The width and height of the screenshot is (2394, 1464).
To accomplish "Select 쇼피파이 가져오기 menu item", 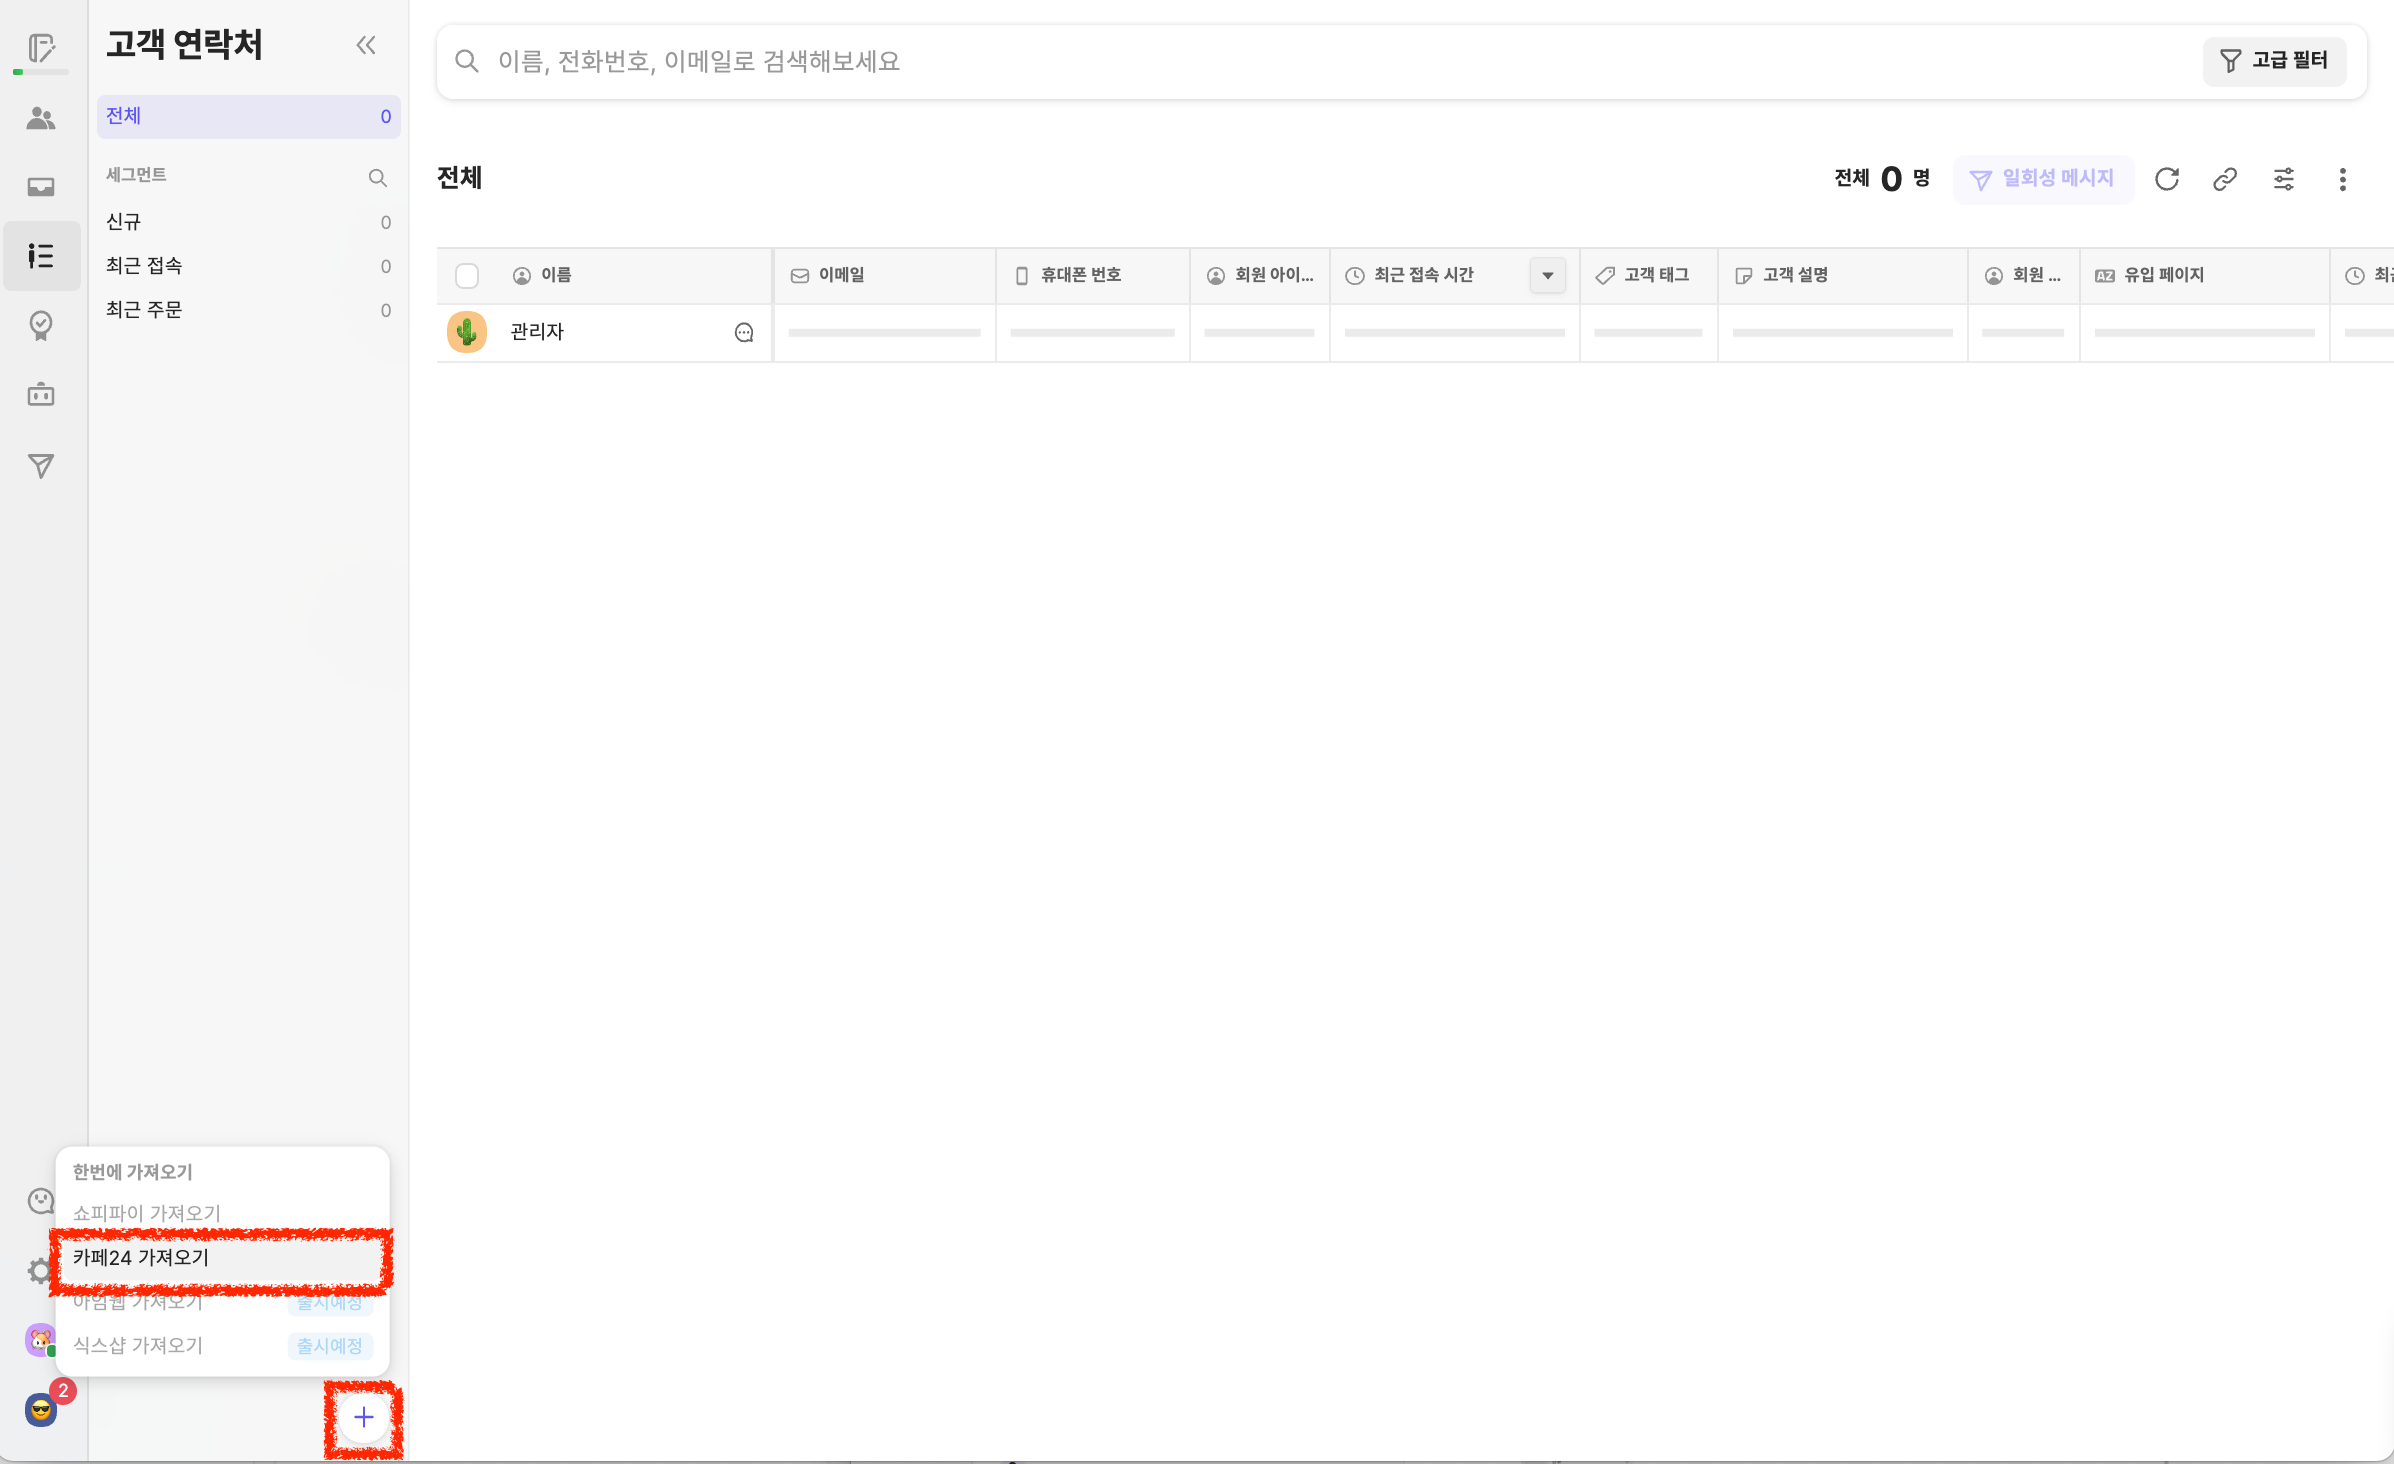I will tap(148, 1213).
